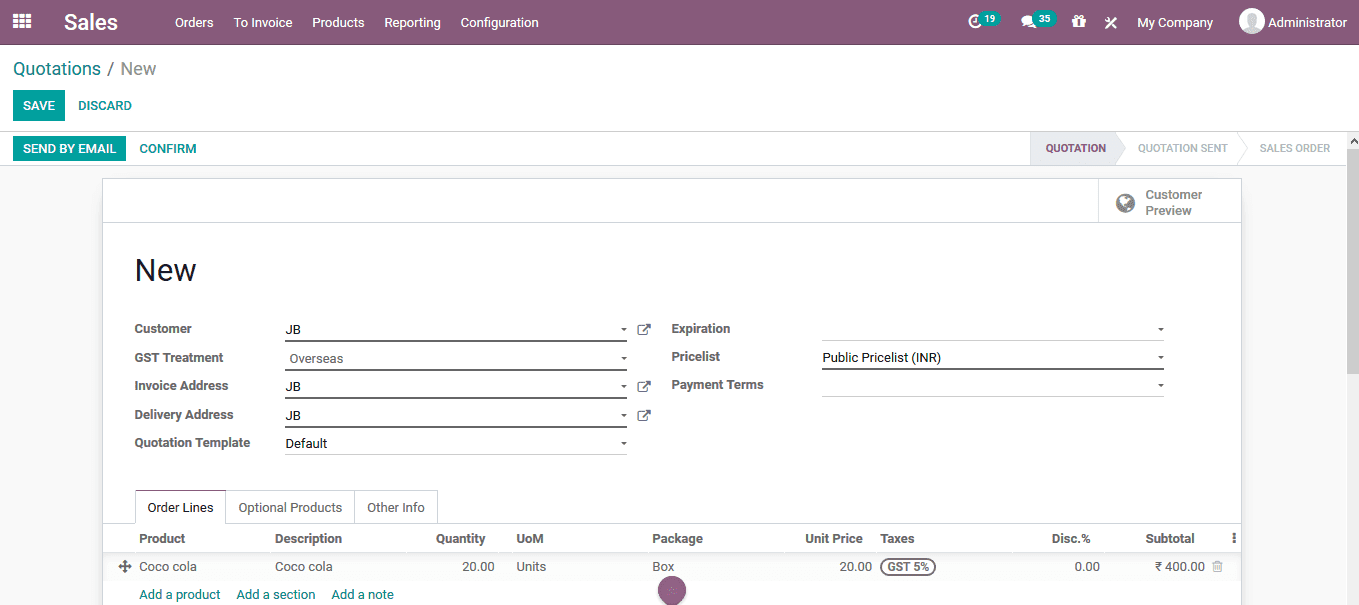Open the Configuration menu

click(x=499, y=22)
